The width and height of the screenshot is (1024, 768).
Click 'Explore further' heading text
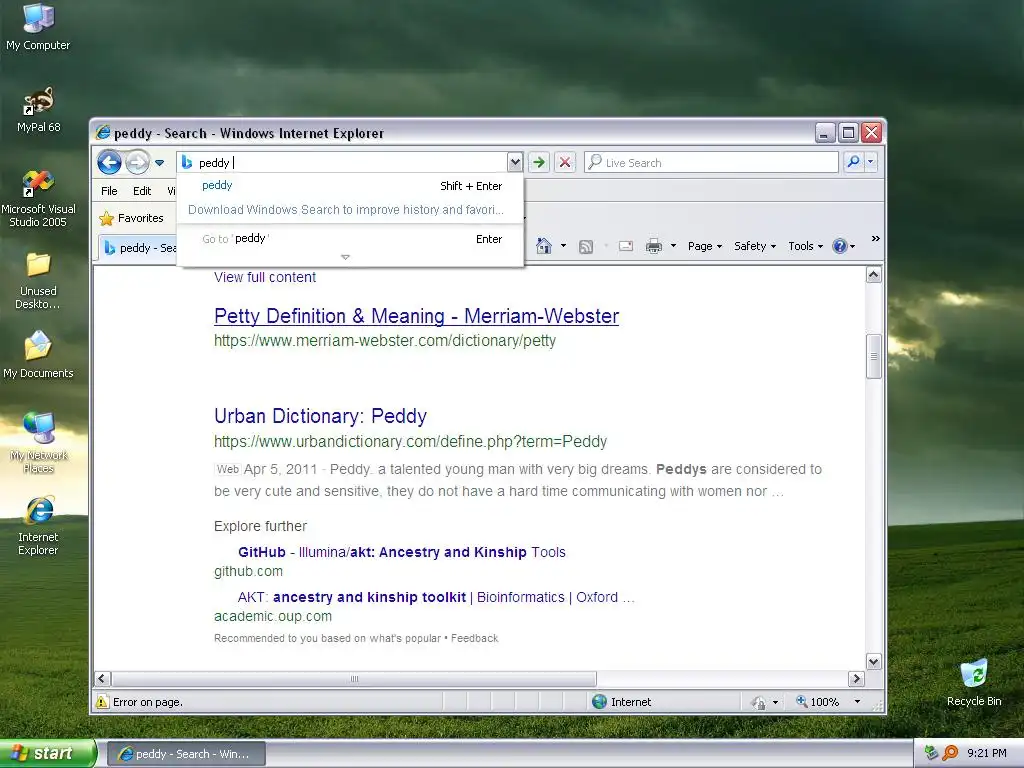[x=260, y=526]
